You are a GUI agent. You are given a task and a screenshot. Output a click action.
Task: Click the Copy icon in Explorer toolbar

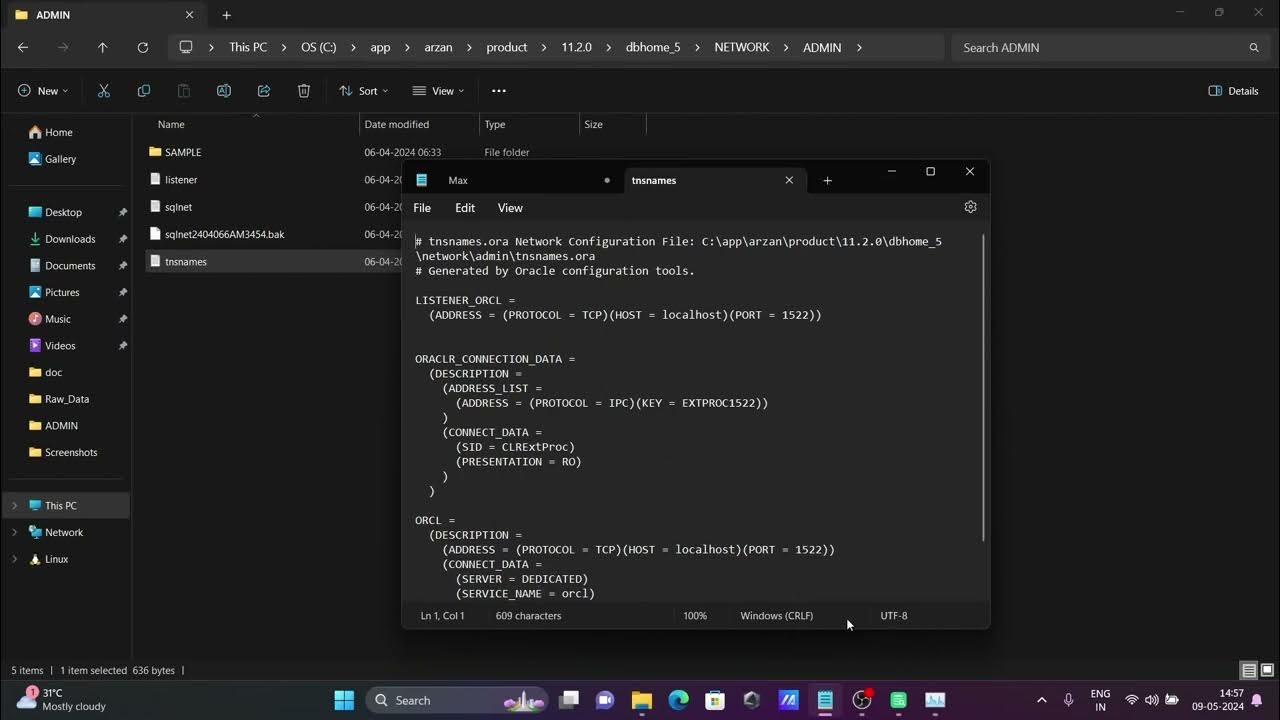(x=144, y=91)
